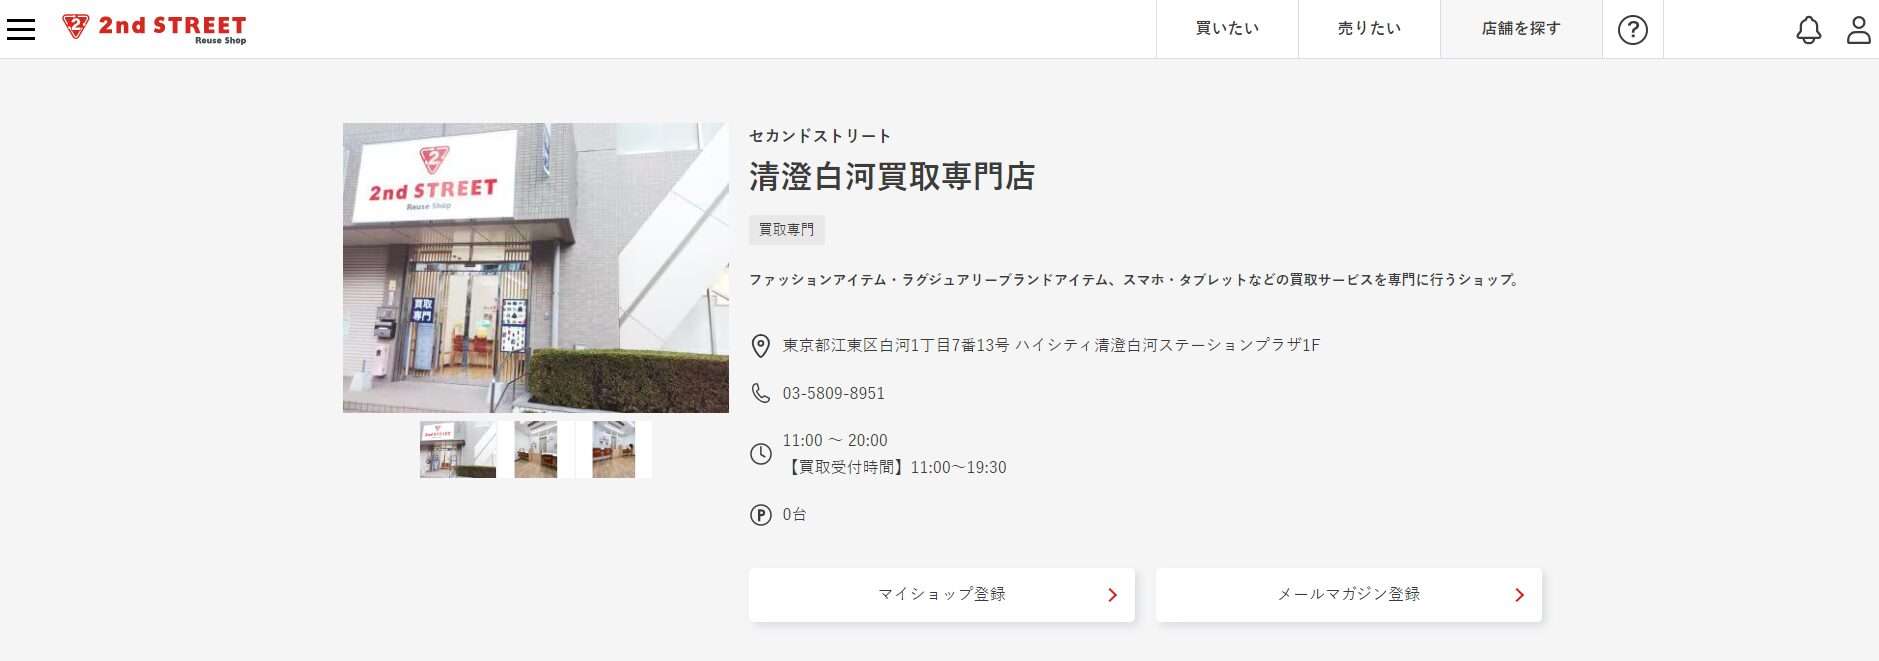Click the 2nd STREET logo
This screenshot has height=661, width=1879.
[x=154, y=28]
